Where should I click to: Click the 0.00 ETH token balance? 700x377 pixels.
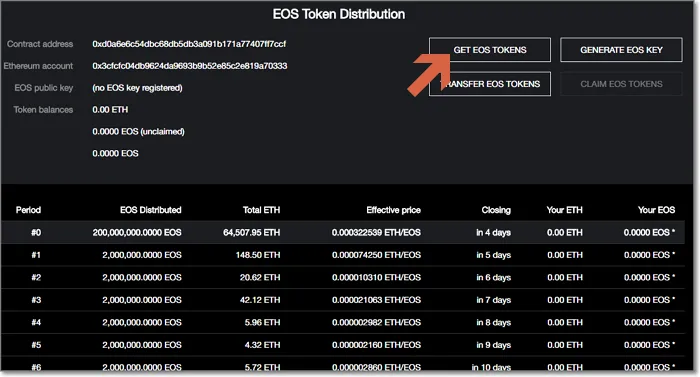(110, 109)
